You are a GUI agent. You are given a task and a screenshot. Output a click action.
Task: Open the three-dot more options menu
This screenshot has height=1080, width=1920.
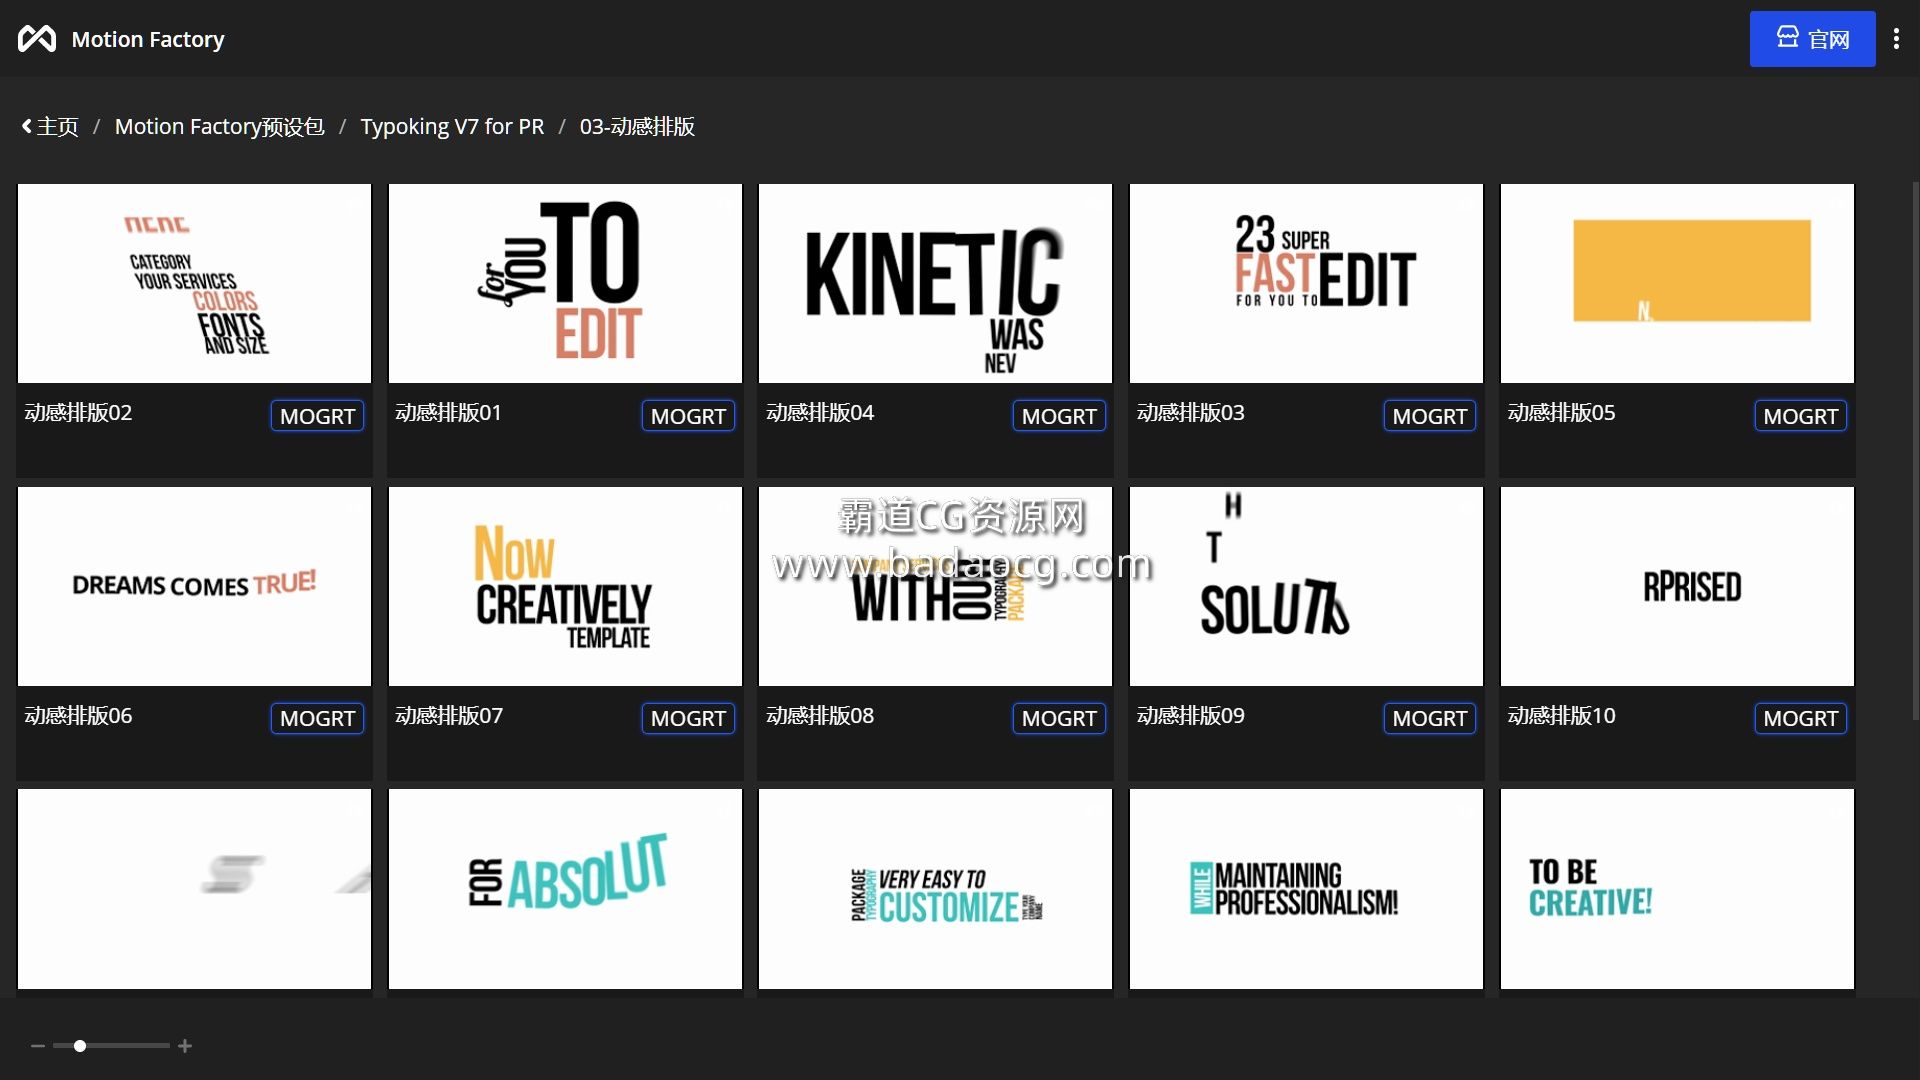pos(1896,39)
